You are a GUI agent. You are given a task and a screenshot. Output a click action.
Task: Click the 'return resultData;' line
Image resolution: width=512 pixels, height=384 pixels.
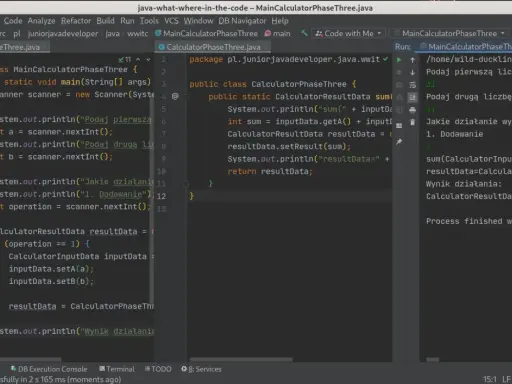point(270,171)
